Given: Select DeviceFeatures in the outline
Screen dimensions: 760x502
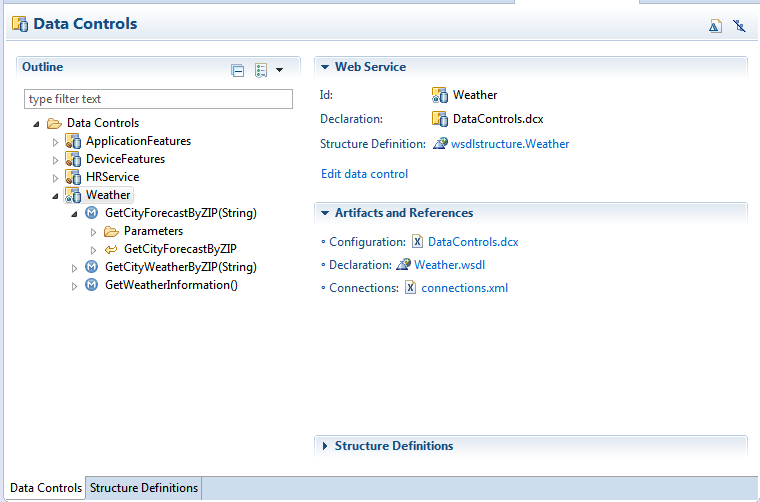Looking at the screenshot, I should (x=126, y=159).
